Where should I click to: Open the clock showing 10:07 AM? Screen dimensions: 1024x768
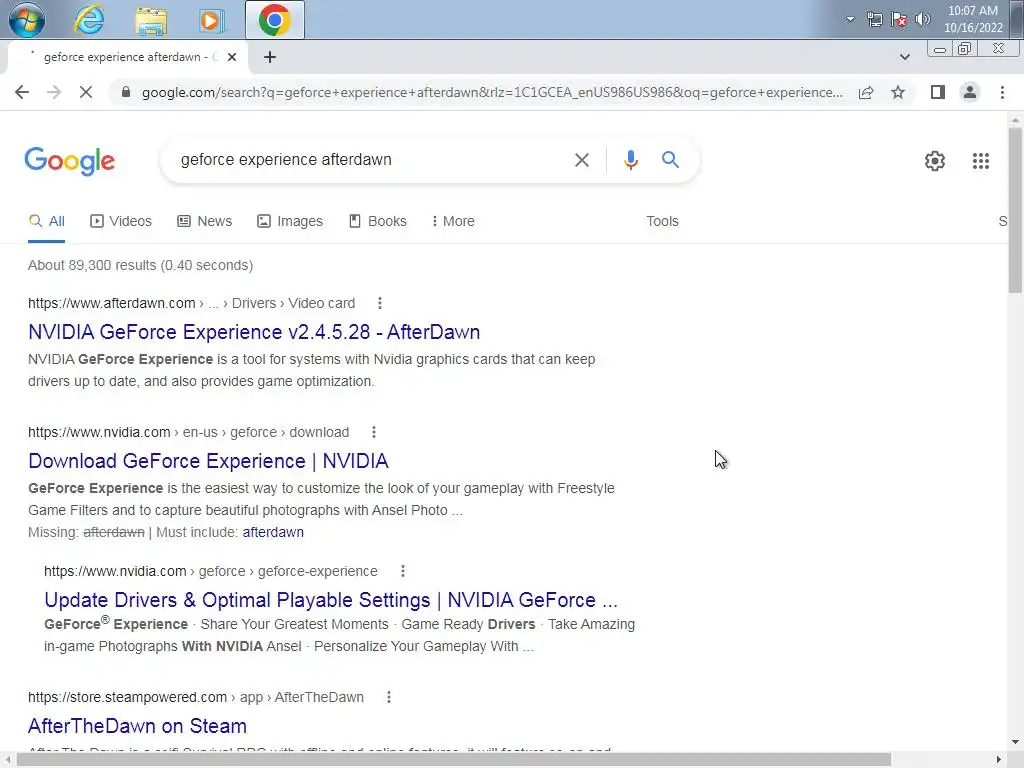[973, 19]
